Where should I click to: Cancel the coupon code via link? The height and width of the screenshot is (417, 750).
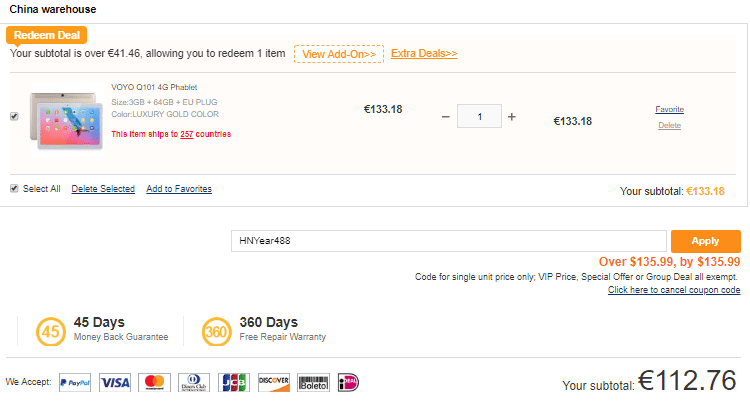tap(674, 290)
